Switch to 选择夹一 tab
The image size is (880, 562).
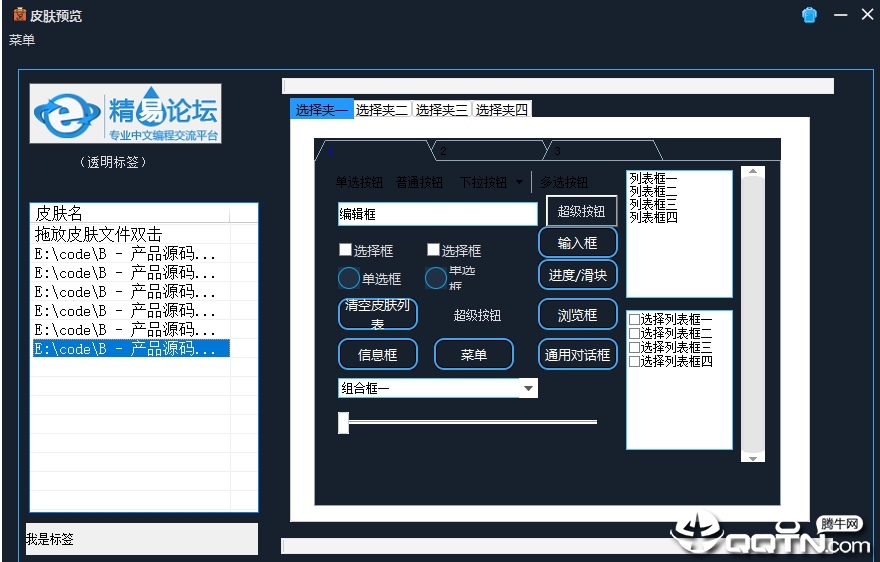pos(322,109)
